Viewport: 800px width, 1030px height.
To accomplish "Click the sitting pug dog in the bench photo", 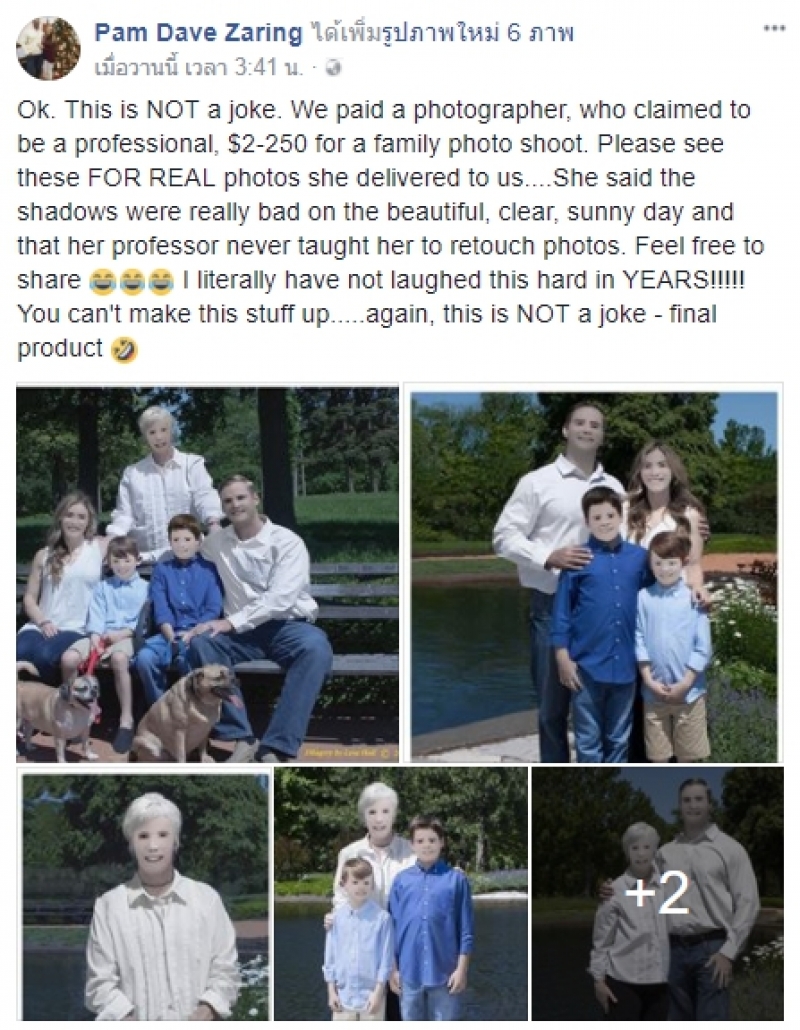I will 185,710.
